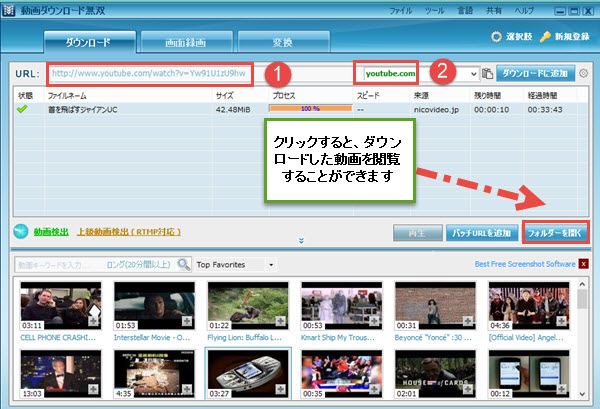The image size is (600, 409).
Task: Open the 共有 menu
Action: (494, 11)
